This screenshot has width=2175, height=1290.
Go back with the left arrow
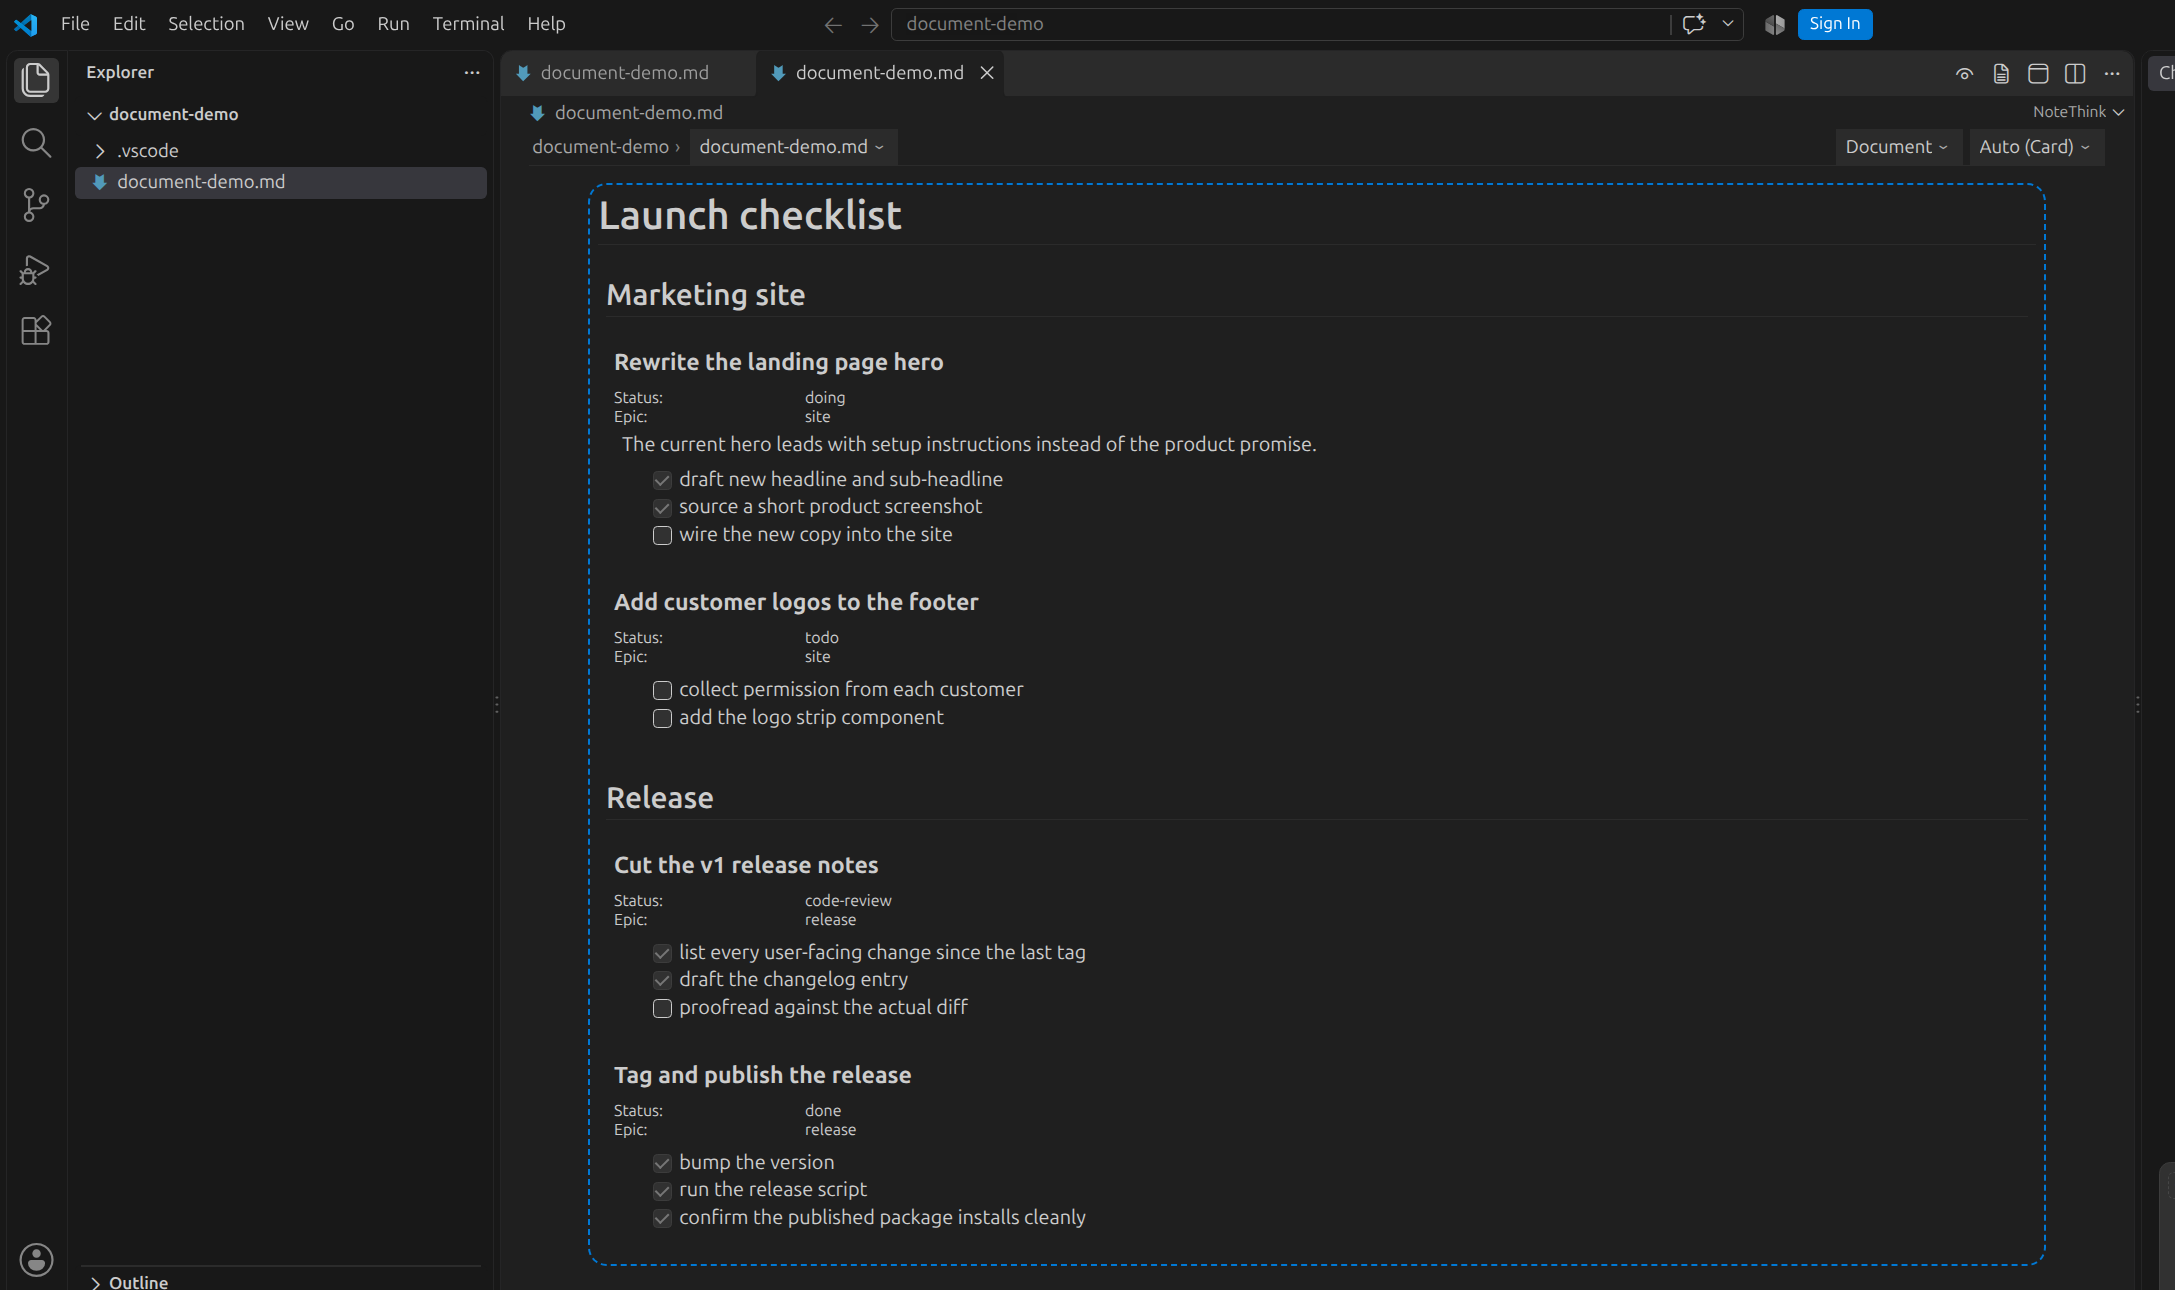click(x=832, y=24)
